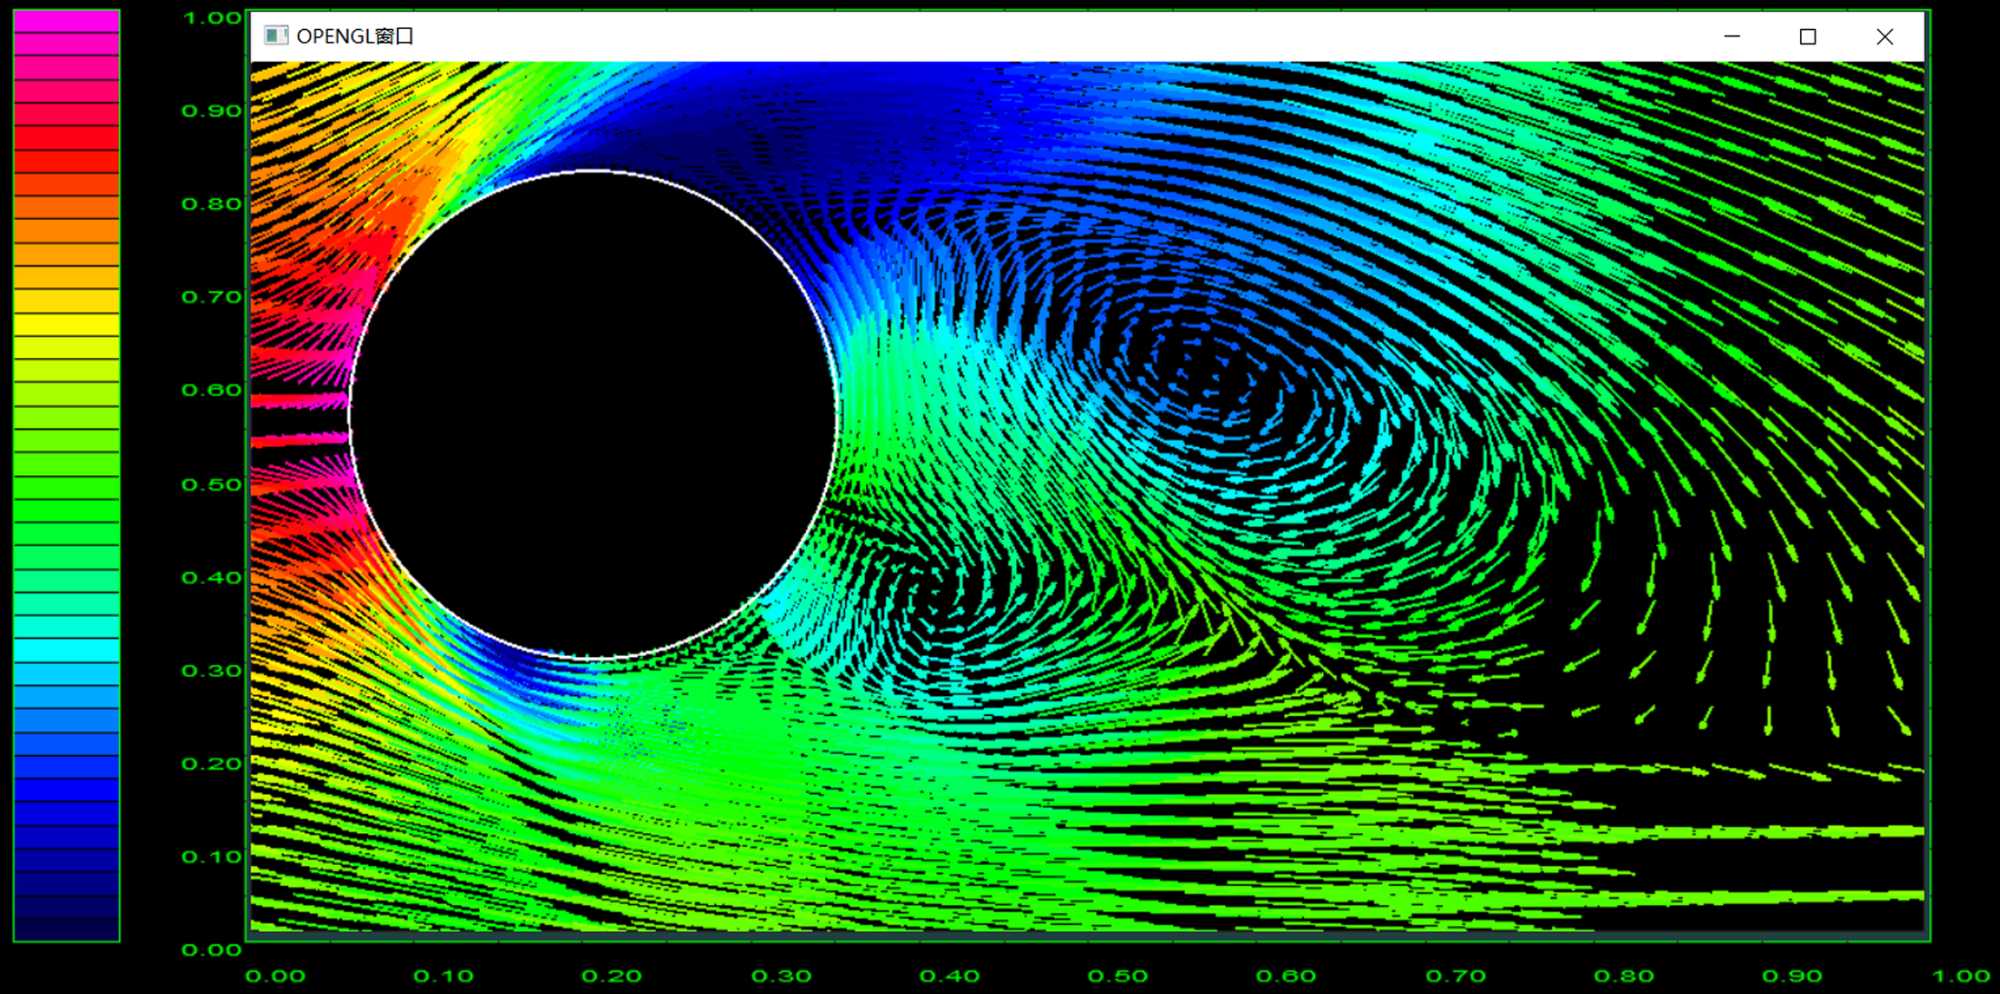2000x994 pixels.
Task: Click the center of the black circular cylinder
Action: [x=593, y=415]
